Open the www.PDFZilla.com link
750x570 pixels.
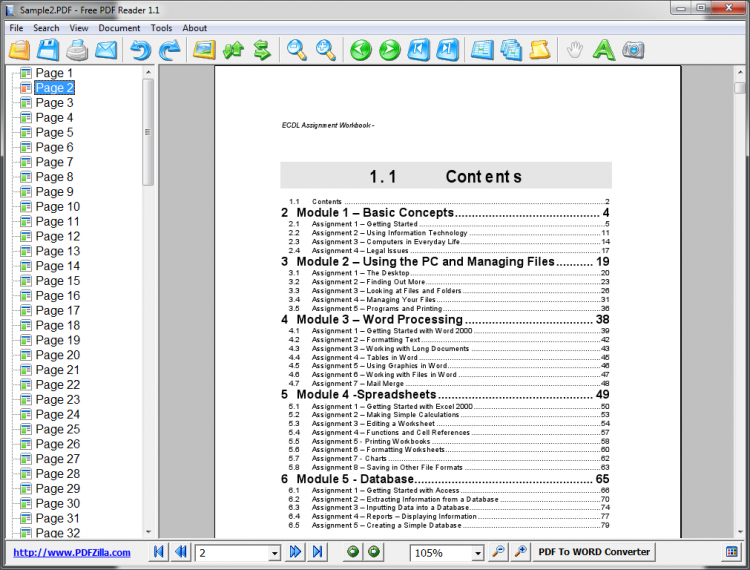point(71,552)
